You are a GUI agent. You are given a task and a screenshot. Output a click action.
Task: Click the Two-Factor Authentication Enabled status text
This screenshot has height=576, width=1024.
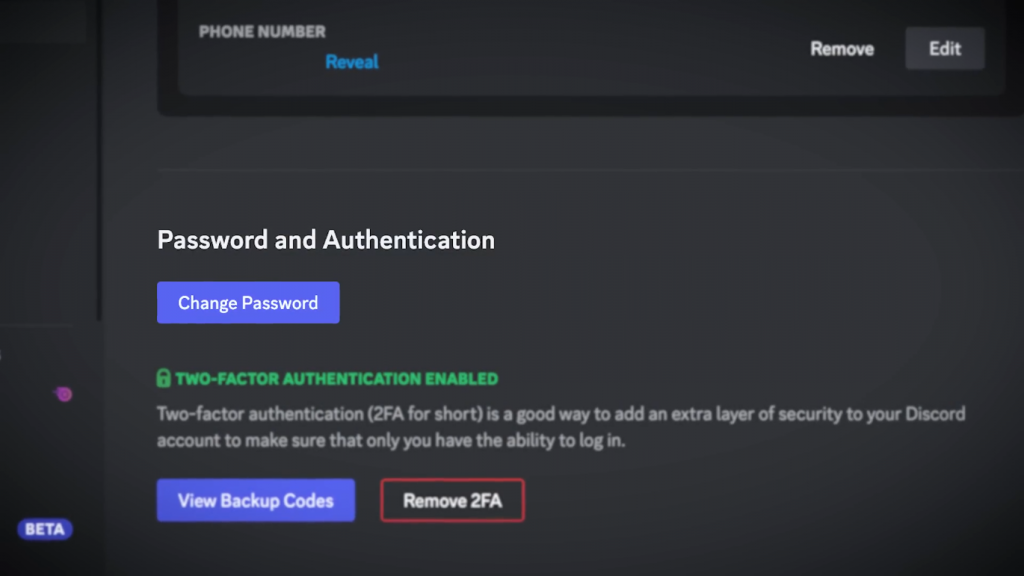coord(336,379)
